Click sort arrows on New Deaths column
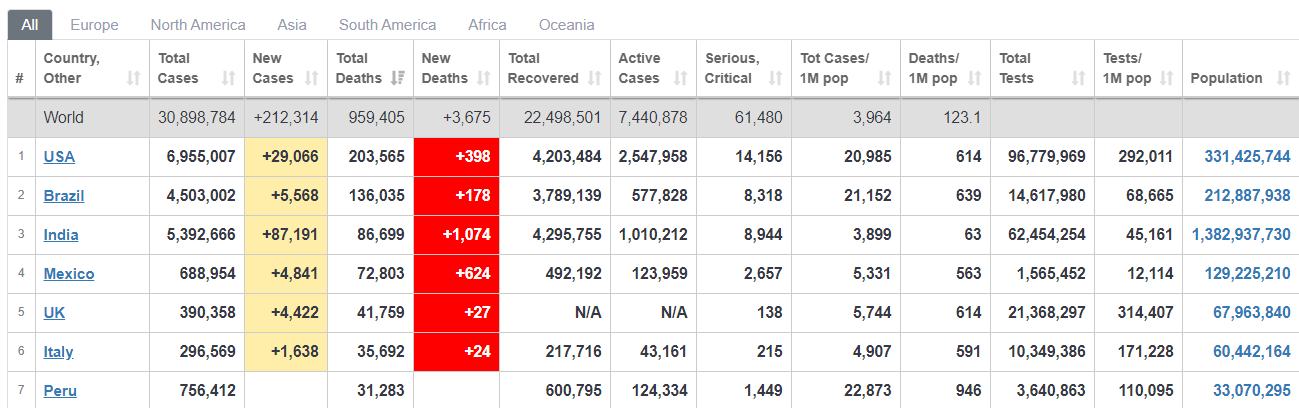1299x408 pixels. click(485, 78)
